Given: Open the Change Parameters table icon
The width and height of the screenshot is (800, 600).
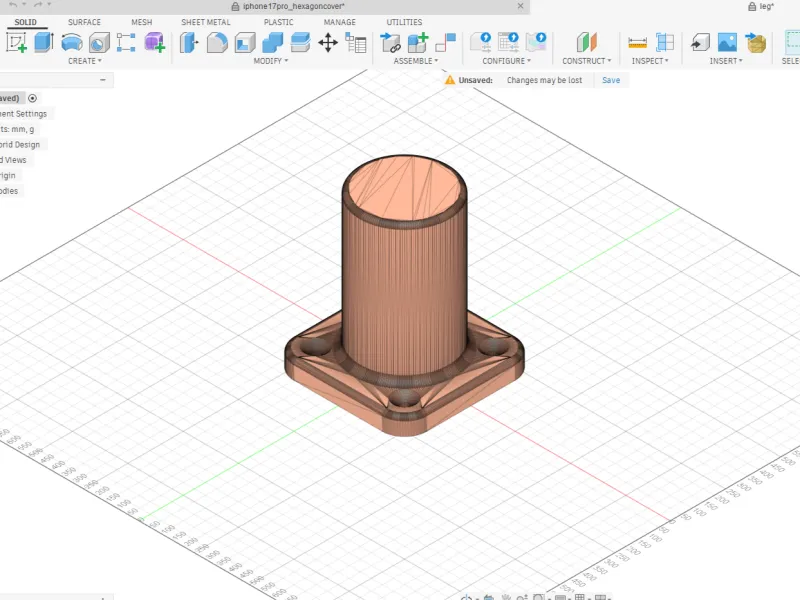Looking at the screenshot, I should [356, 42].
